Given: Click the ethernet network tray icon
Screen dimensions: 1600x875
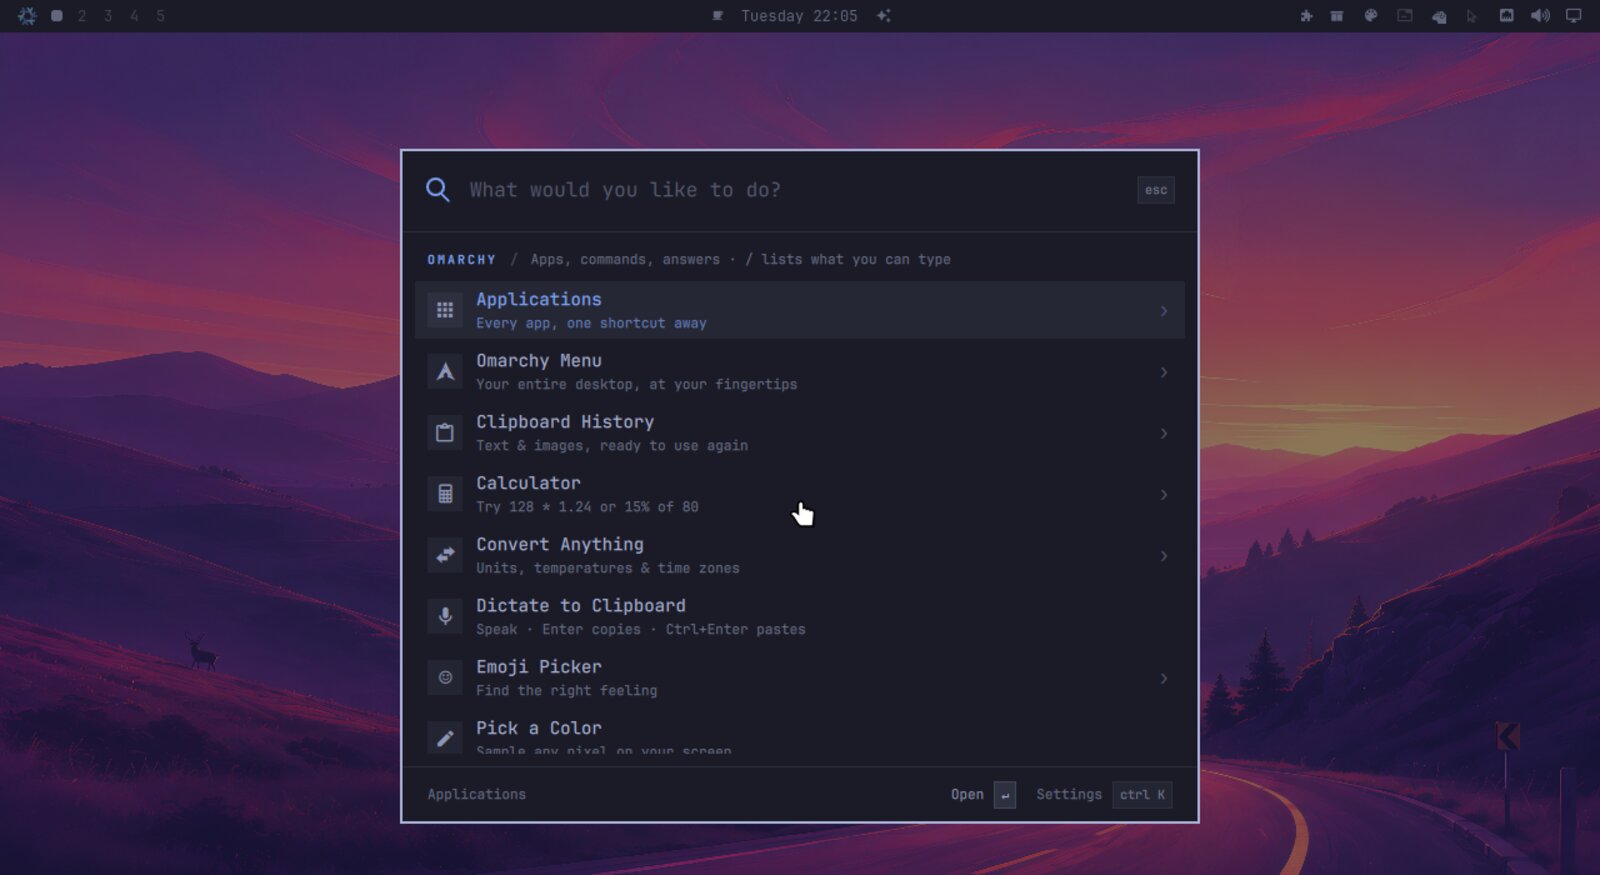Looking at the screenshot, I should (1507, 16).
